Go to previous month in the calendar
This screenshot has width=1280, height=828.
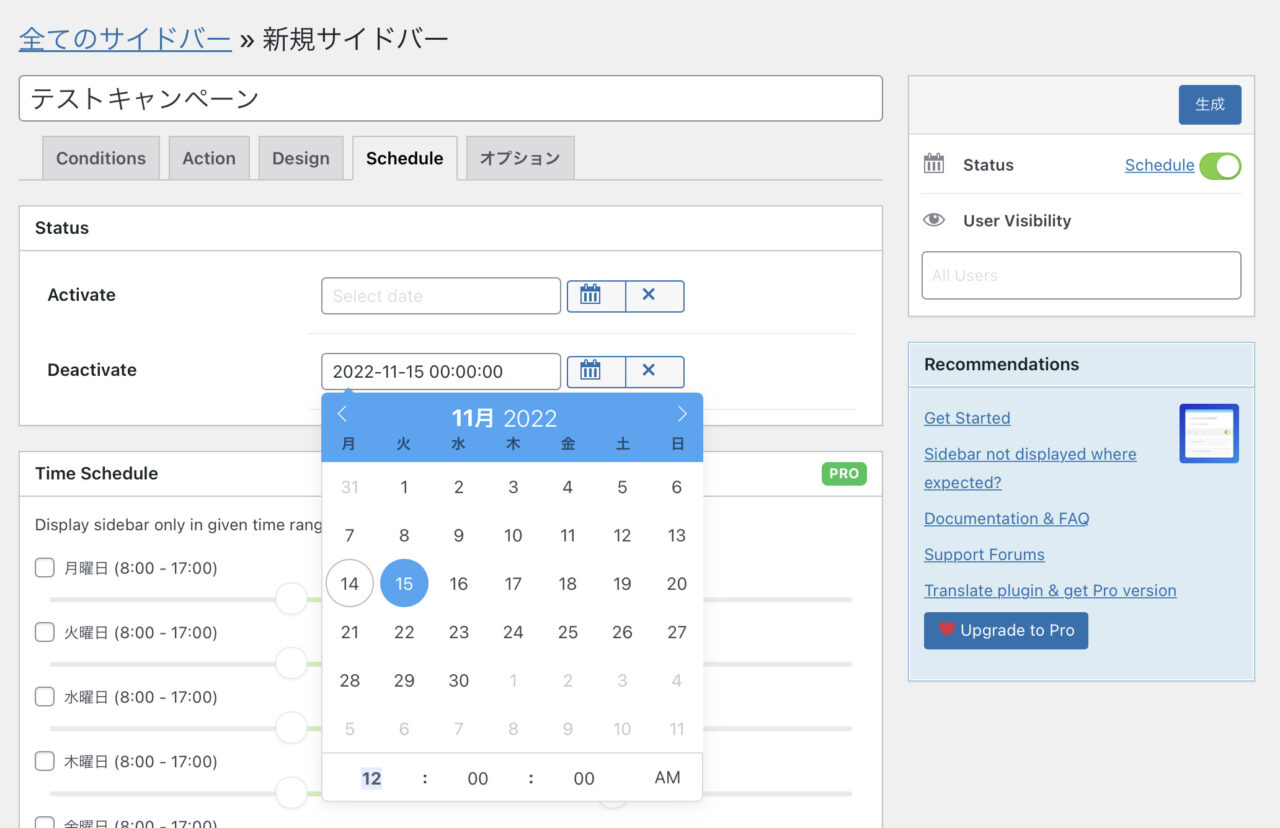(x=342, y=413)
